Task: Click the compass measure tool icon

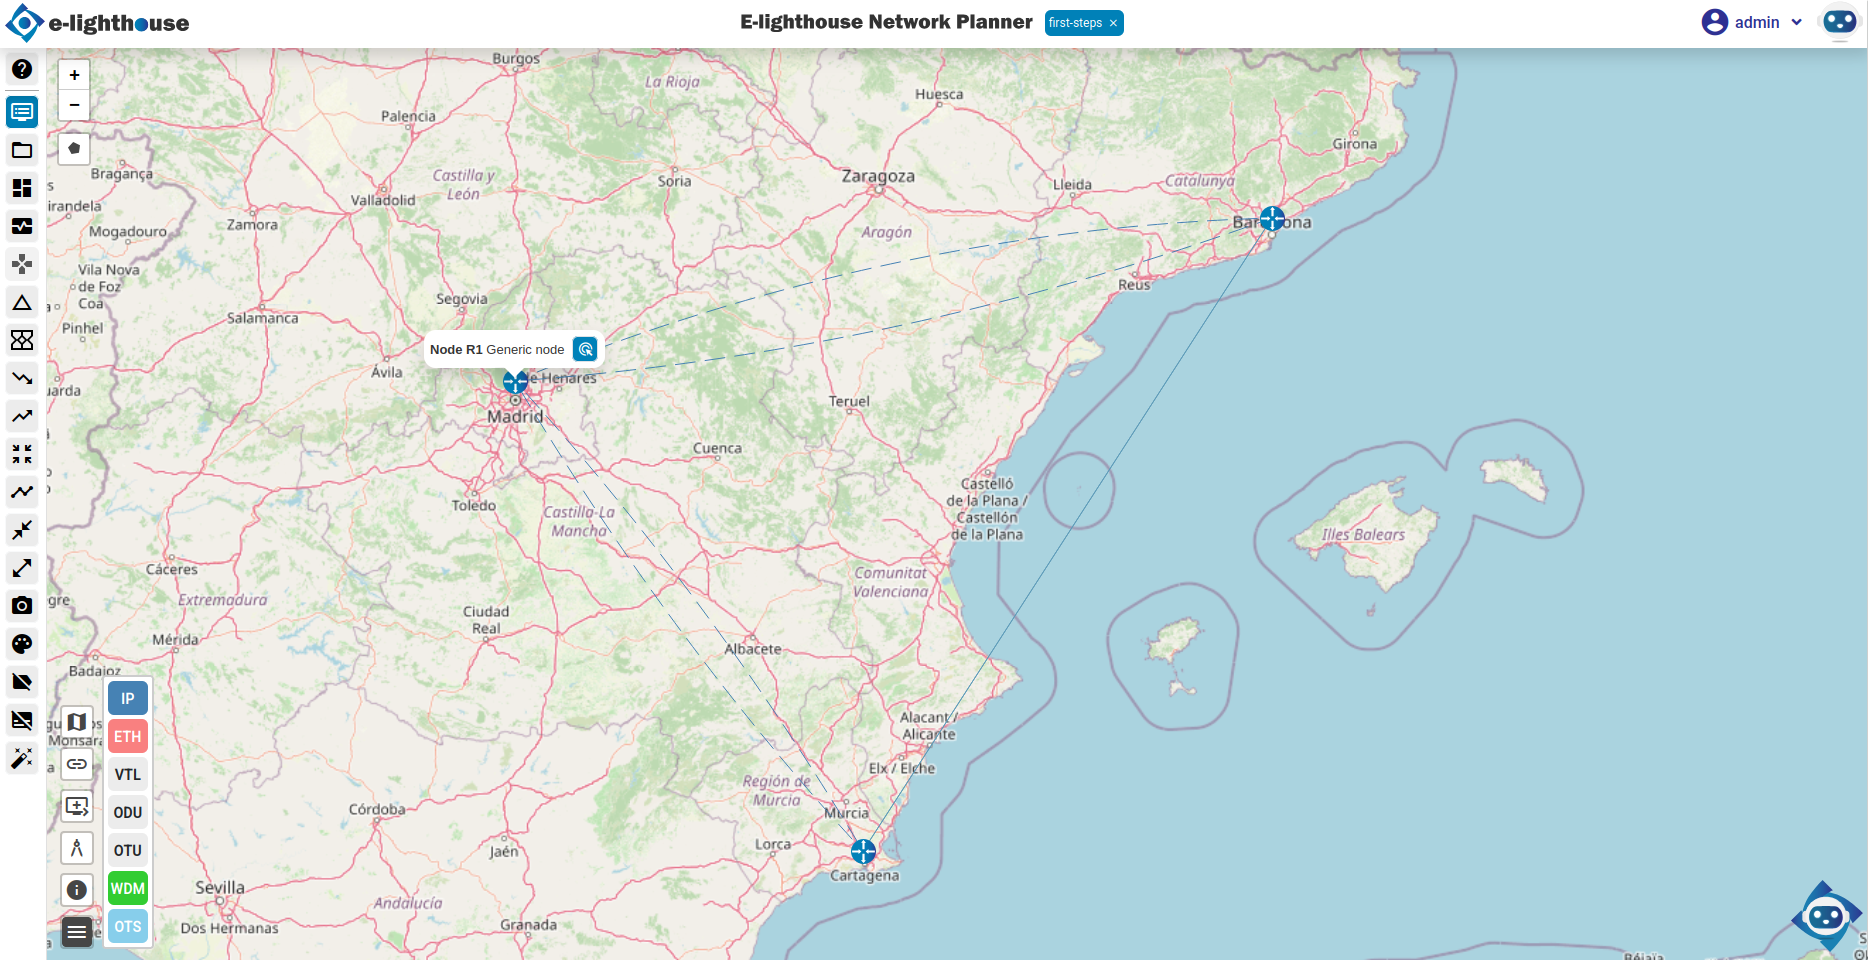Action: point(77,849)
